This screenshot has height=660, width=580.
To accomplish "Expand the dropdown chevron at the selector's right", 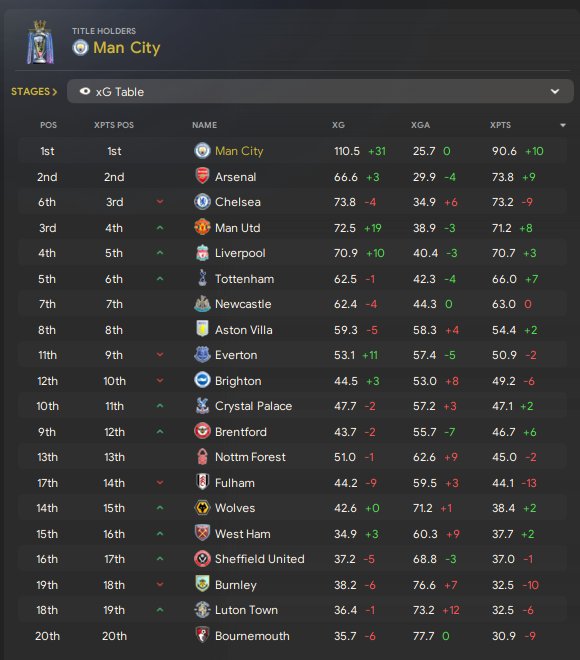I will [x=555, y=91].
